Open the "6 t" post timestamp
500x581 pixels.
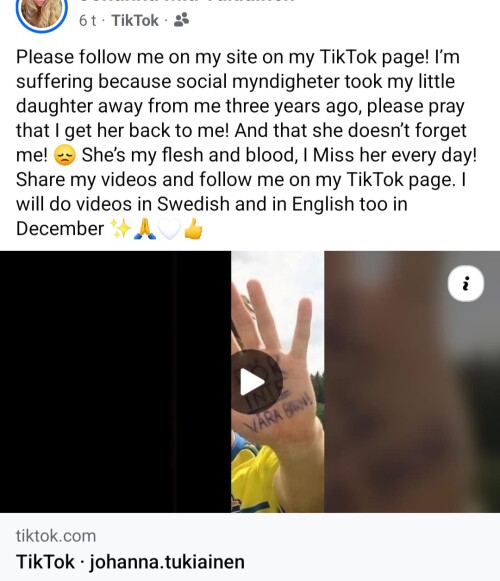click(87, 20)
